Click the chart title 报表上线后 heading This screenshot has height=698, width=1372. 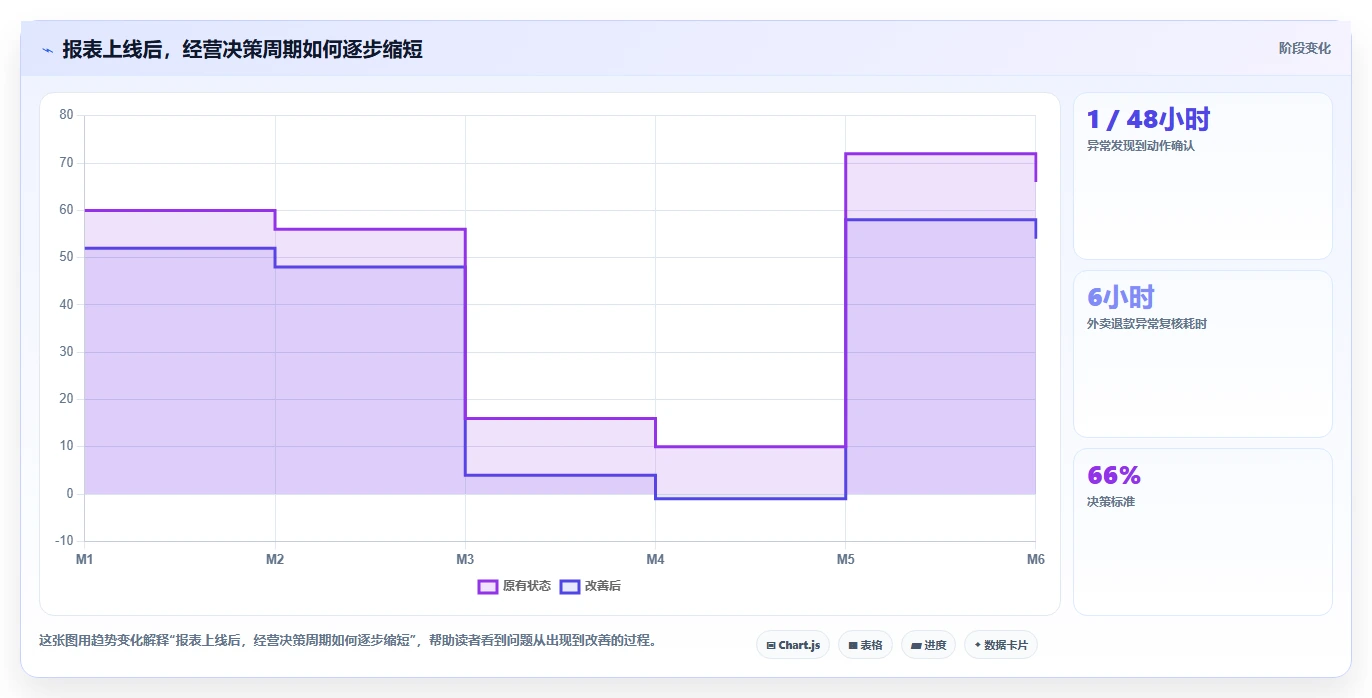point(242,48)
